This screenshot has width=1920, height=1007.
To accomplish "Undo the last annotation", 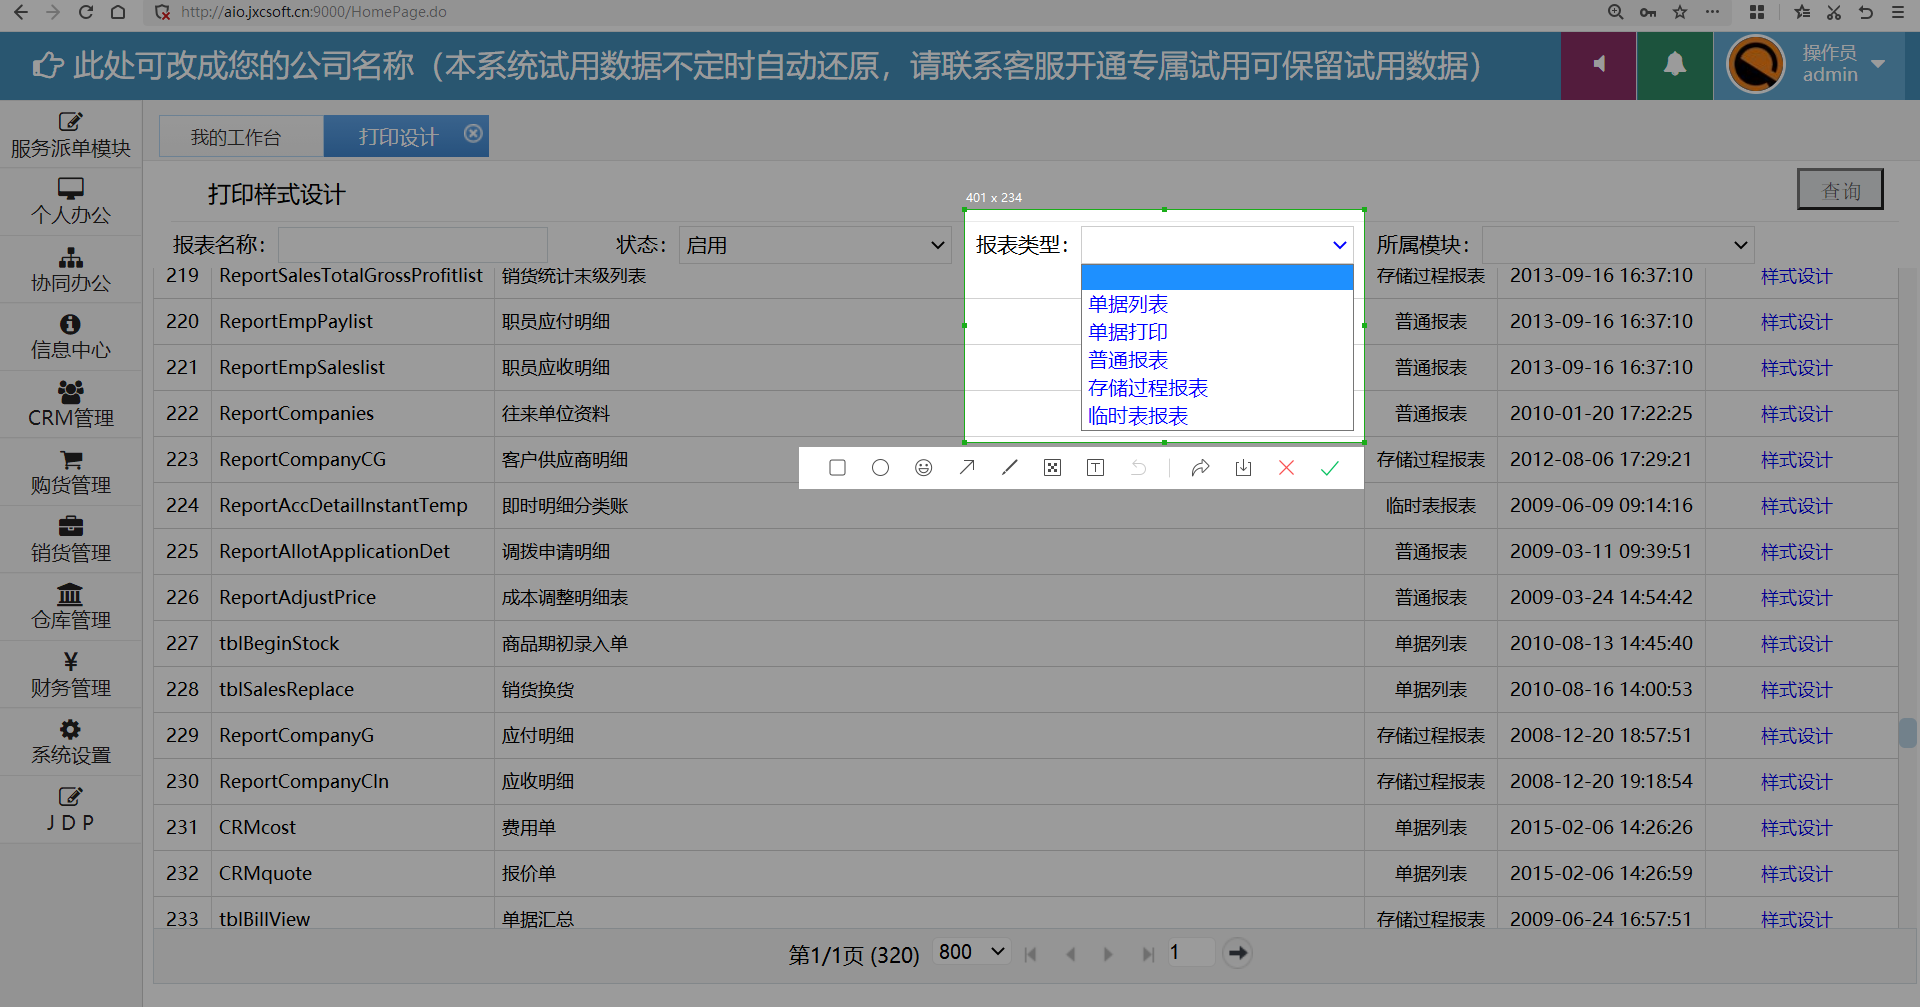I will click(1138, 468).
